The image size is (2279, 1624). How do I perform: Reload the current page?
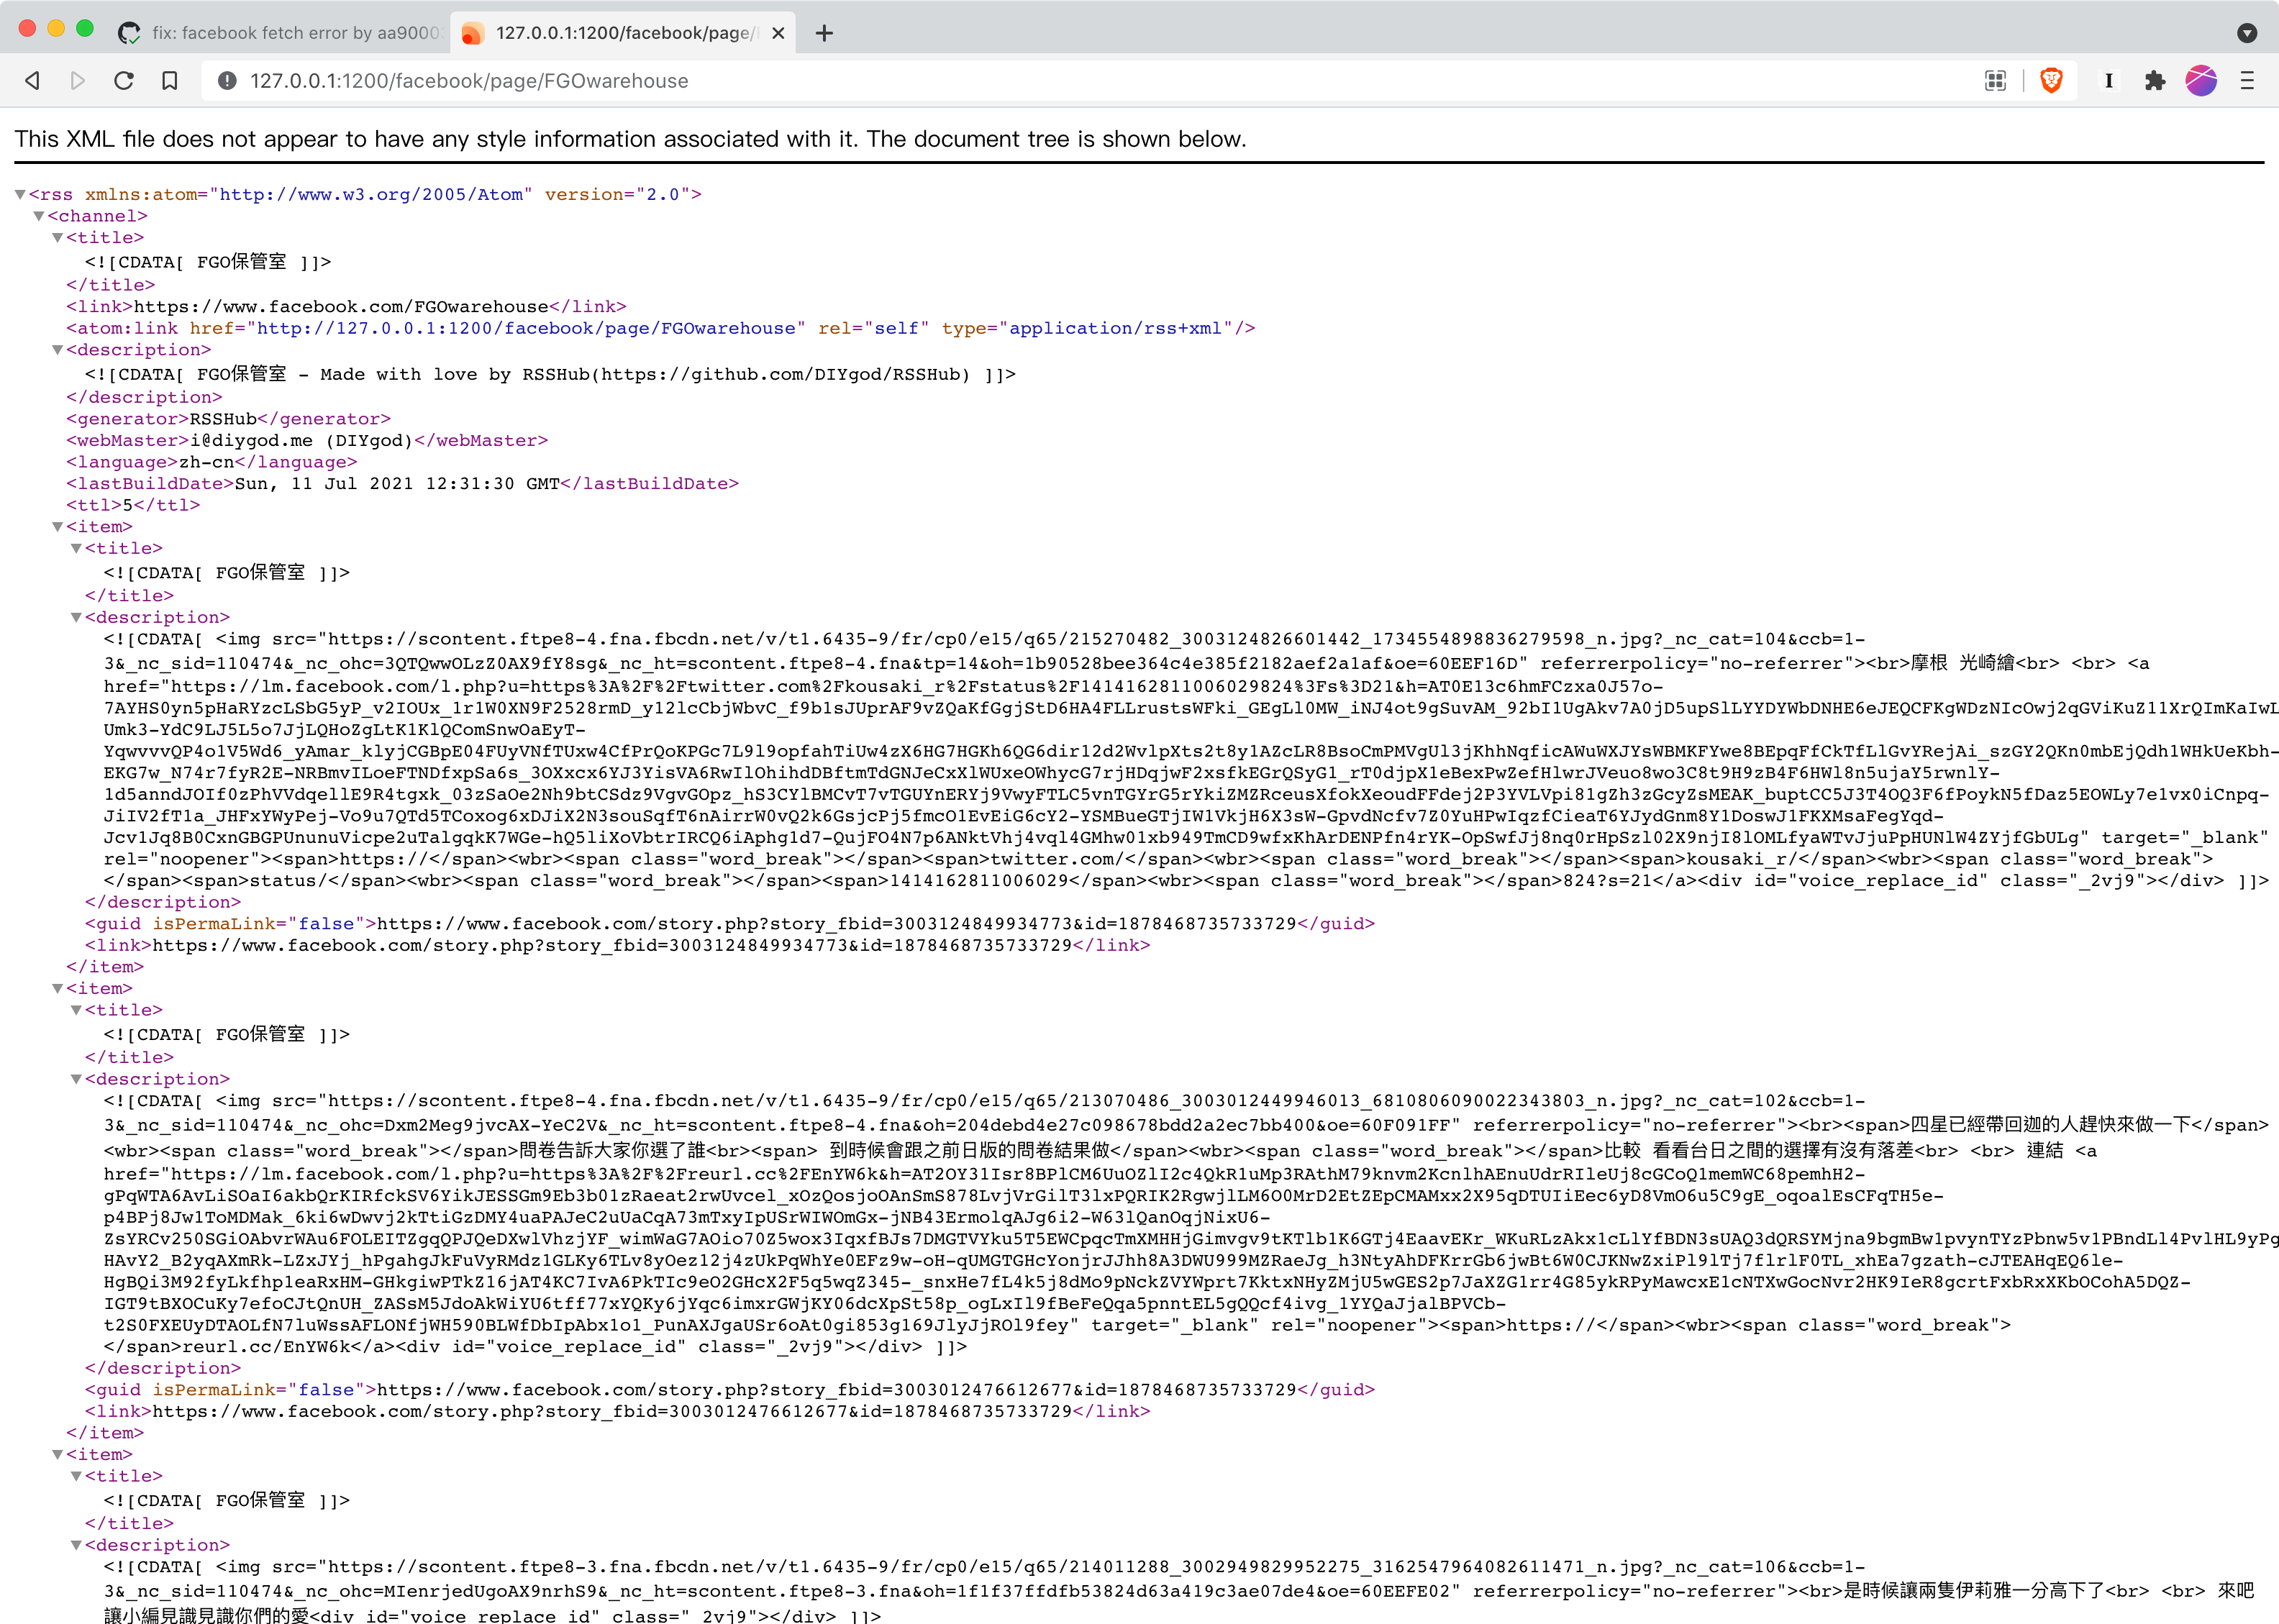(x=124, y=81)
